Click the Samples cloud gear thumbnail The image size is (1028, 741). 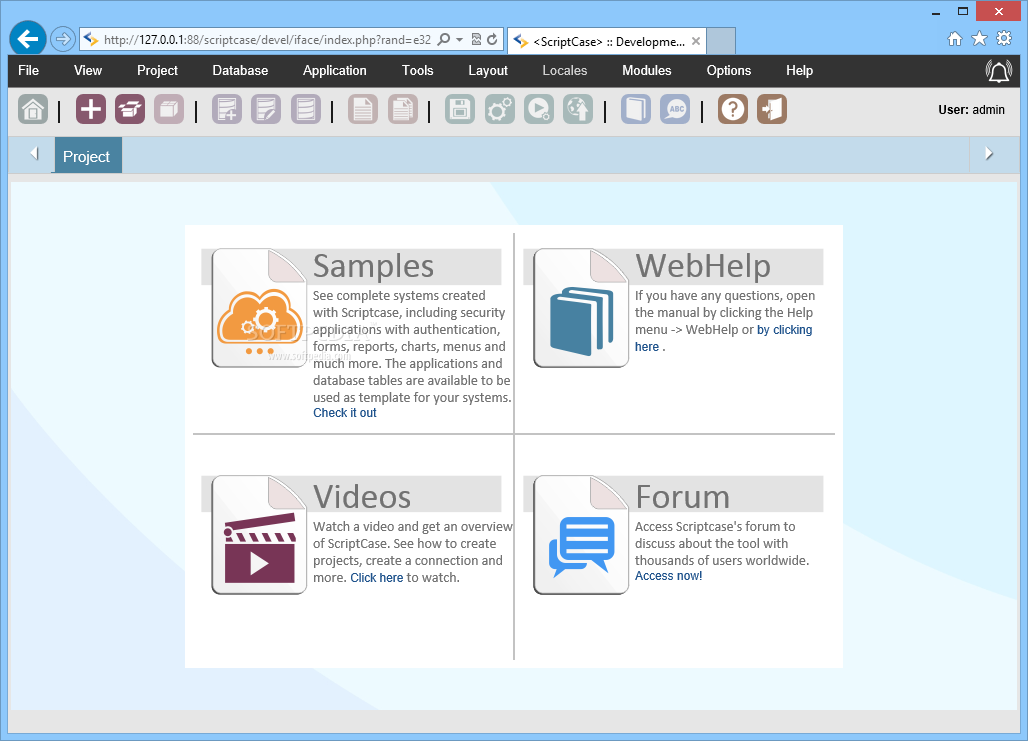(x=260, y=308)
